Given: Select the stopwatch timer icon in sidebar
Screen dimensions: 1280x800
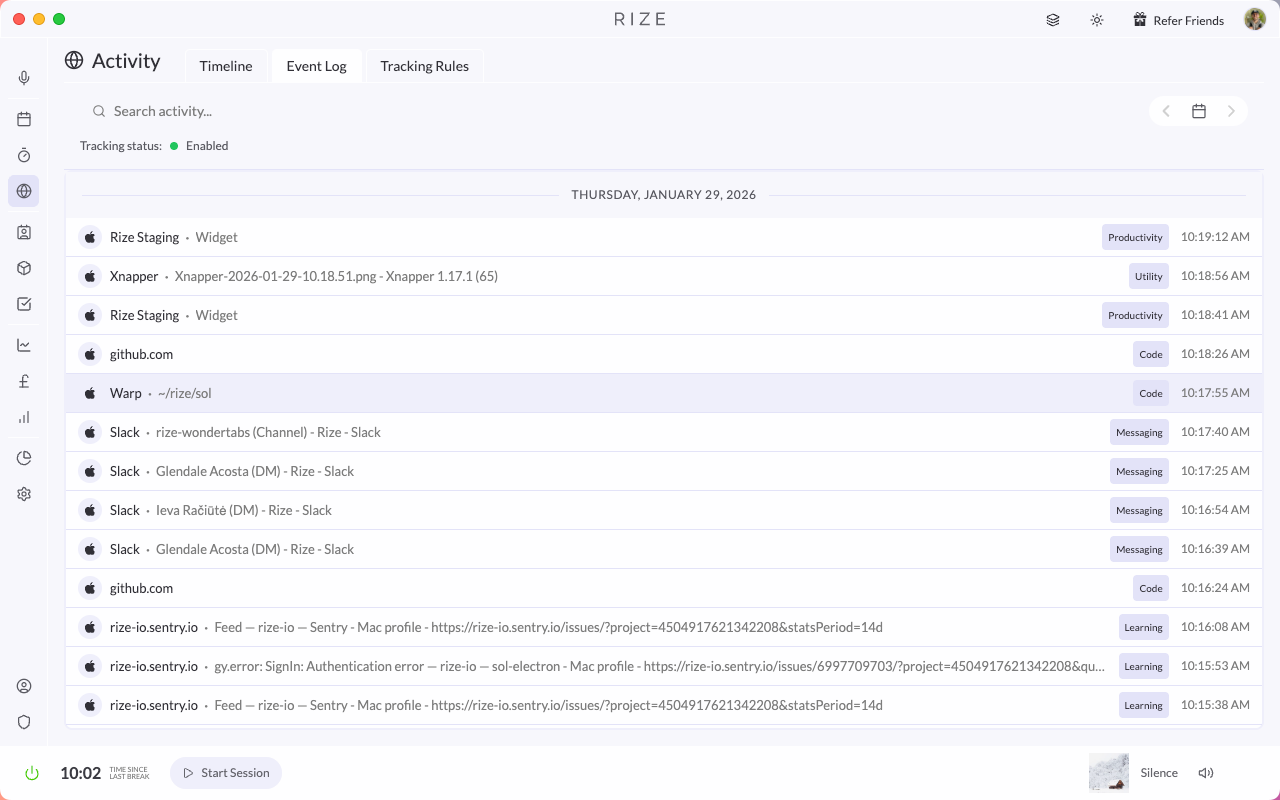Looking at the screenshot, I should point(24,155).
